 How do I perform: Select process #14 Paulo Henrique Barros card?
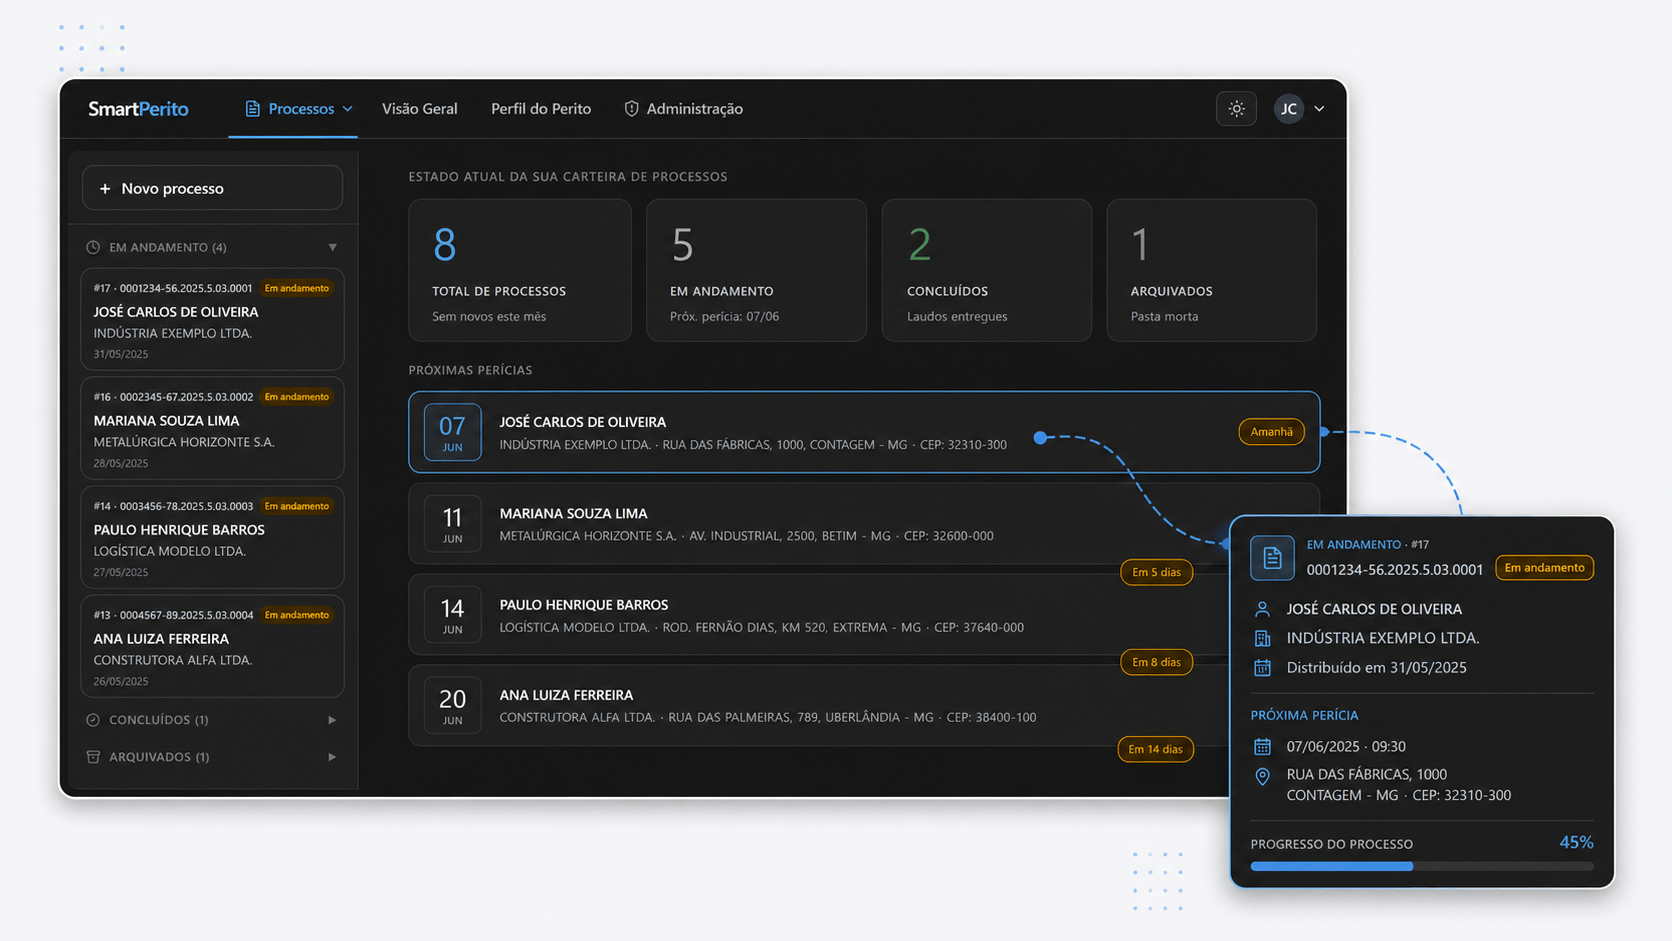(212, 537)
